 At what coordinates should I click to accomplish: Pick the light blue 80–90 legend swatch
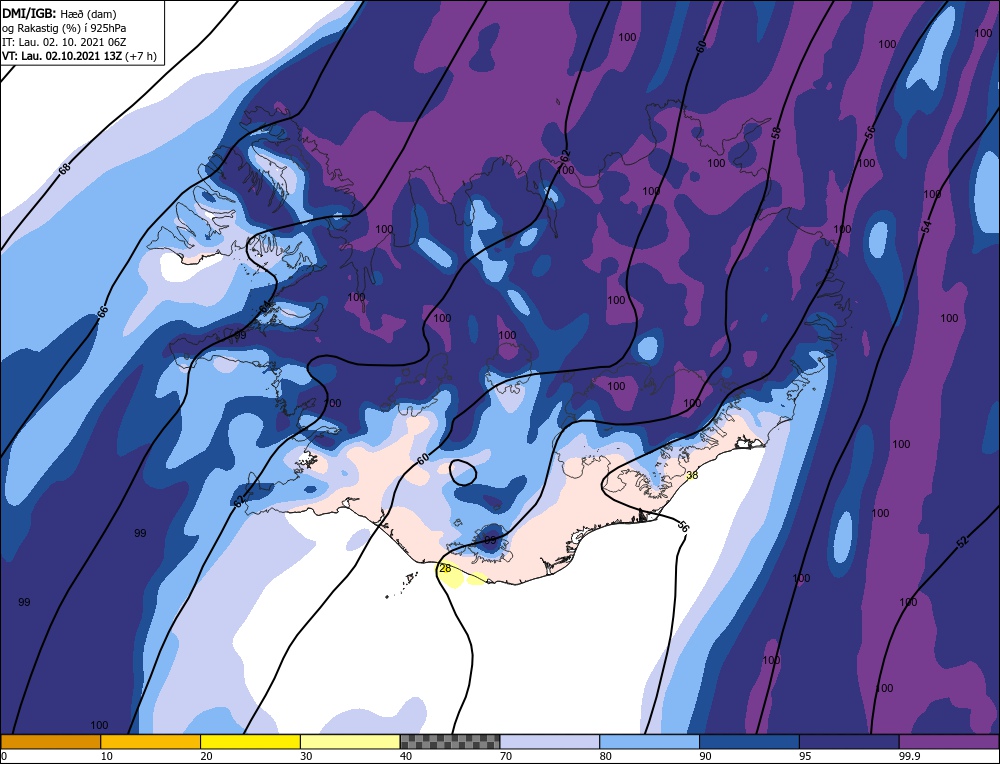point(649,741)
